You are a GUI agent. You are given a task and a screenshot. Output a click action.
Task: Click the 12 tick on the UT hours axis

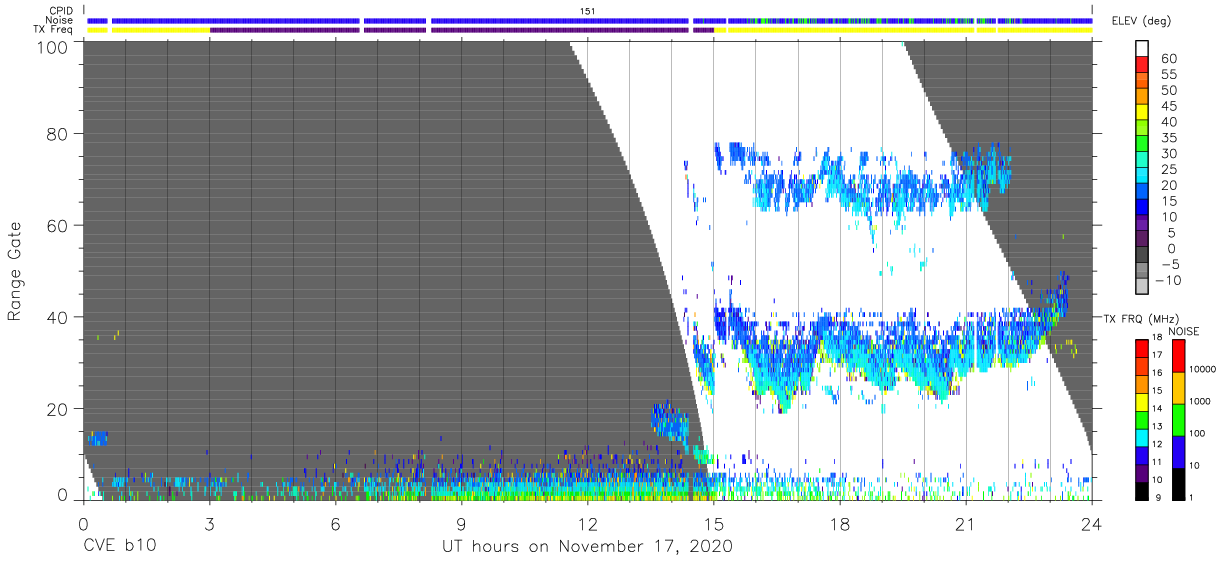click(588, 522)
